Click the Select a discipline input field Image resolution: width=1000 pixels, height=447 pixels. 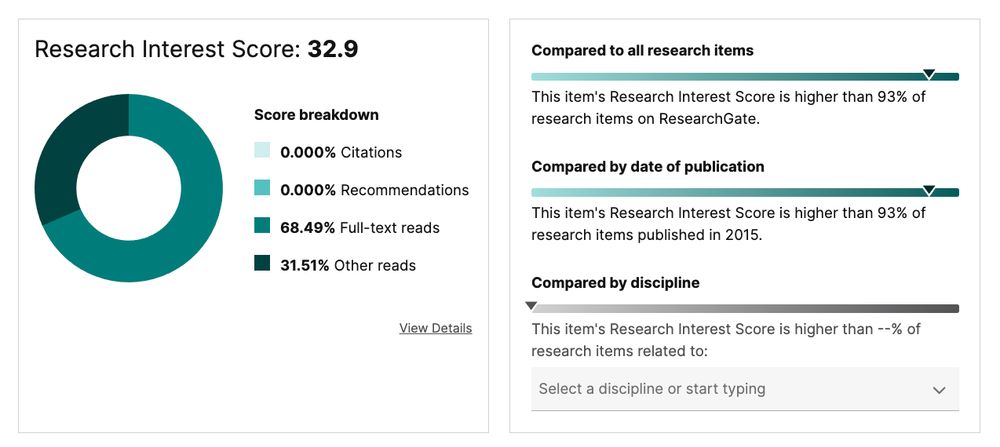[720, 389]
